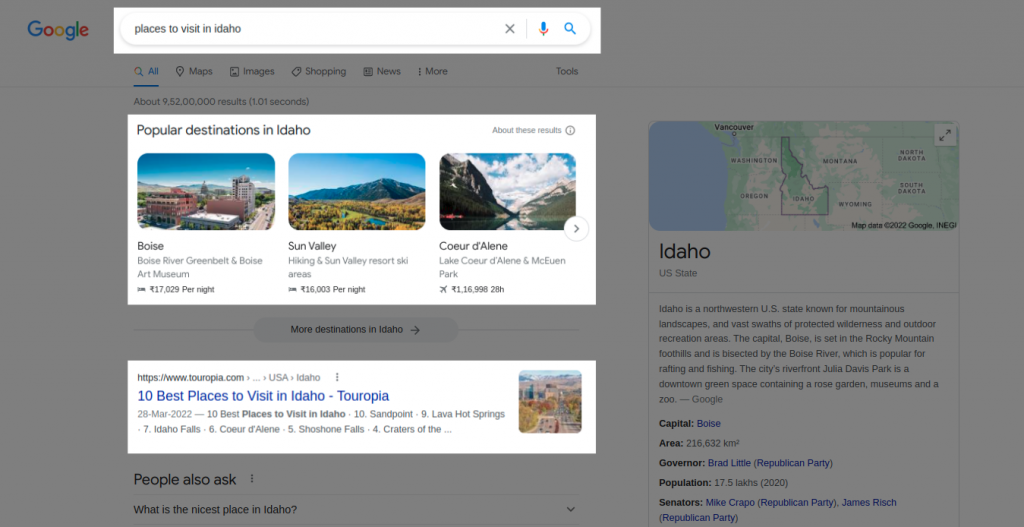The height and width of the screenshot is (527, 1024).
Task: Show next destinations with carousel arrow
Action: click(576, 229)
